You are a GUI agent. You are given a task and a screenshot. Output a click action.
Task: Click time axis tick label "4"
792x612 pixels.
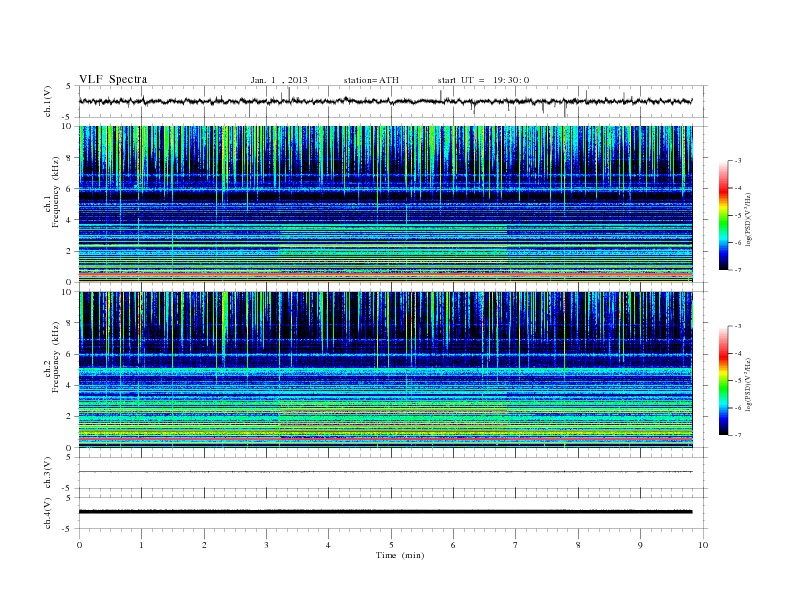point(328,545)
